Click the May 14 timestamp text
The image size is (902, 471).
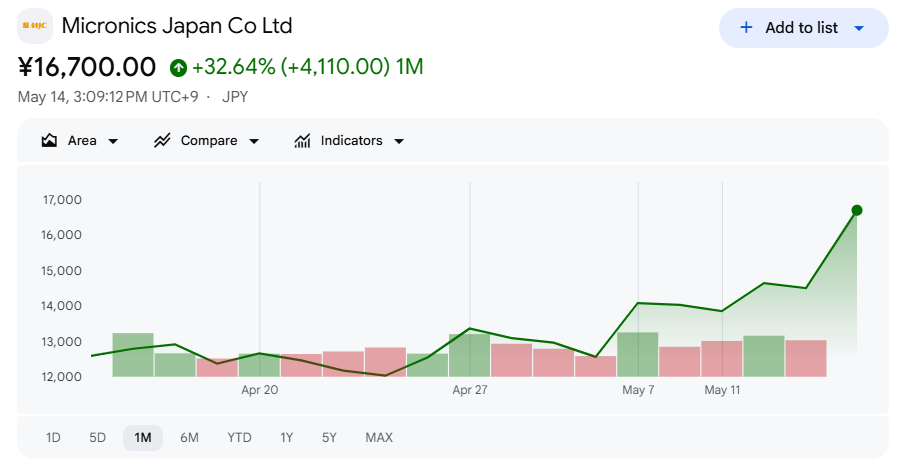coord(108,97)
